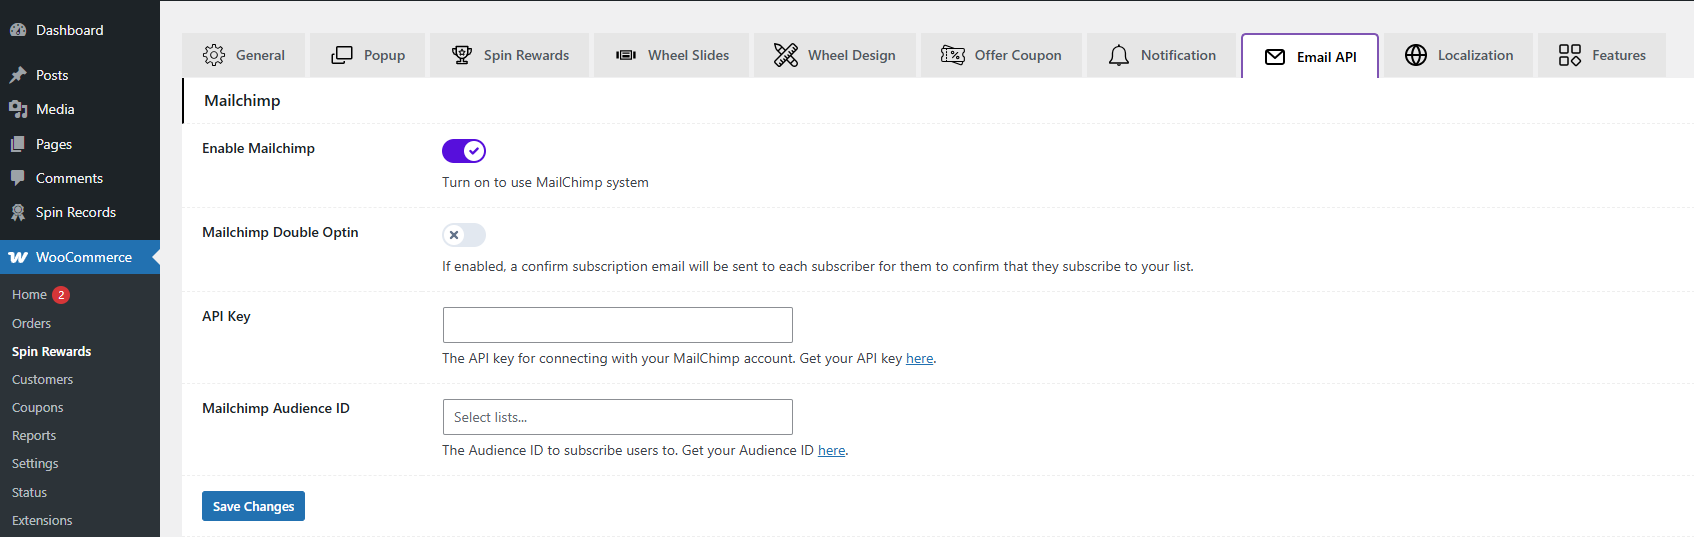Click the Notification bell icon
1694x537 pixels.
point(1119,55)
